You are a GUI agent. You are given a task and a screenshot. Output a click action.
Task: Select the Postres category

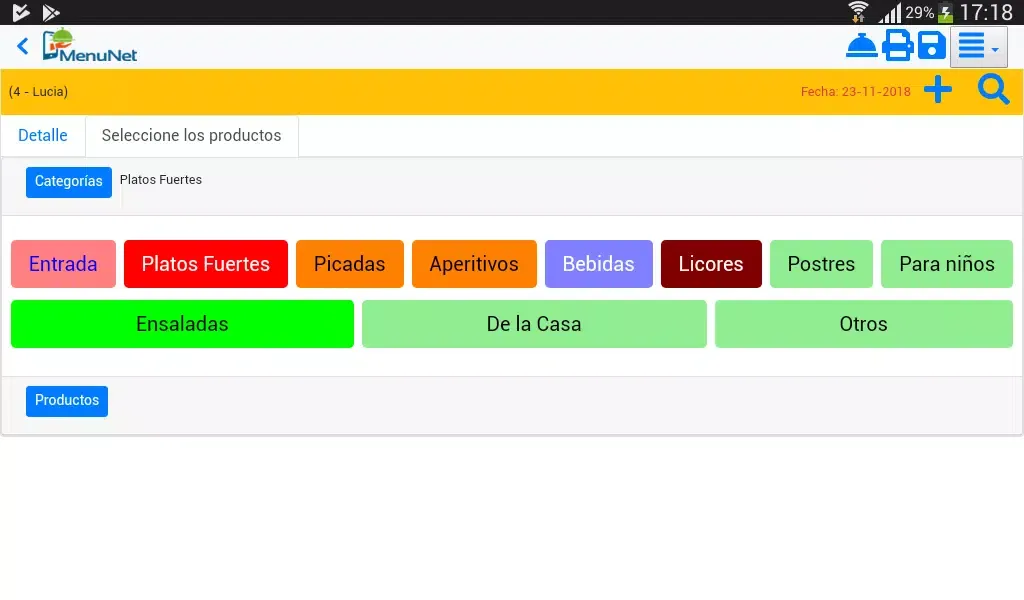tap(821, 264)
